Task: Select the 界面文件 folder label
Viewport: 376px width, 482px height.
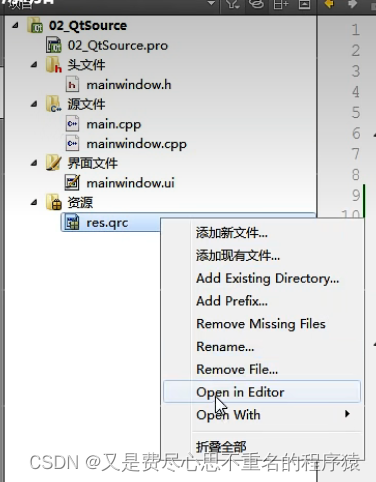Action: pyautogui.click(x=93, y=163)
